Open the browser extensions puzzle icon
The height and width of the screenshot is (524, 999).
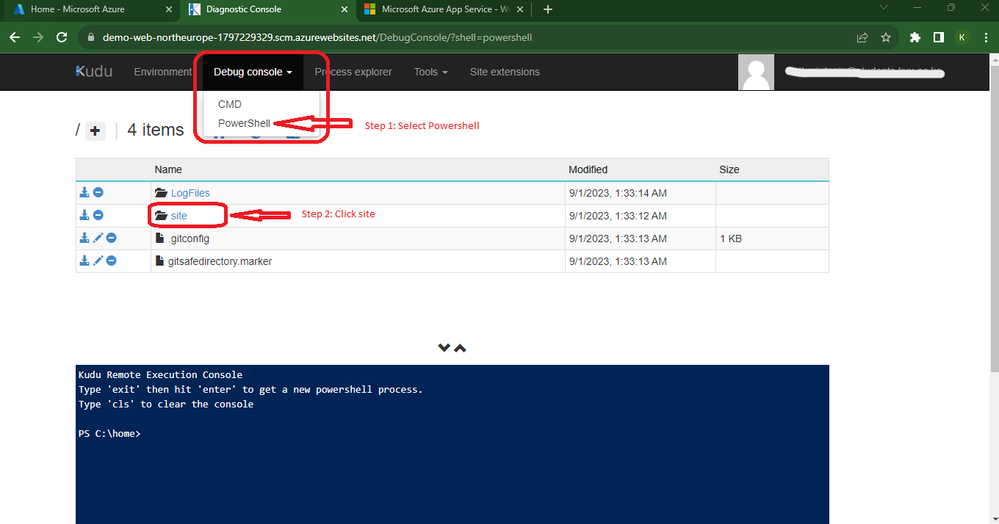click(915, 38)
